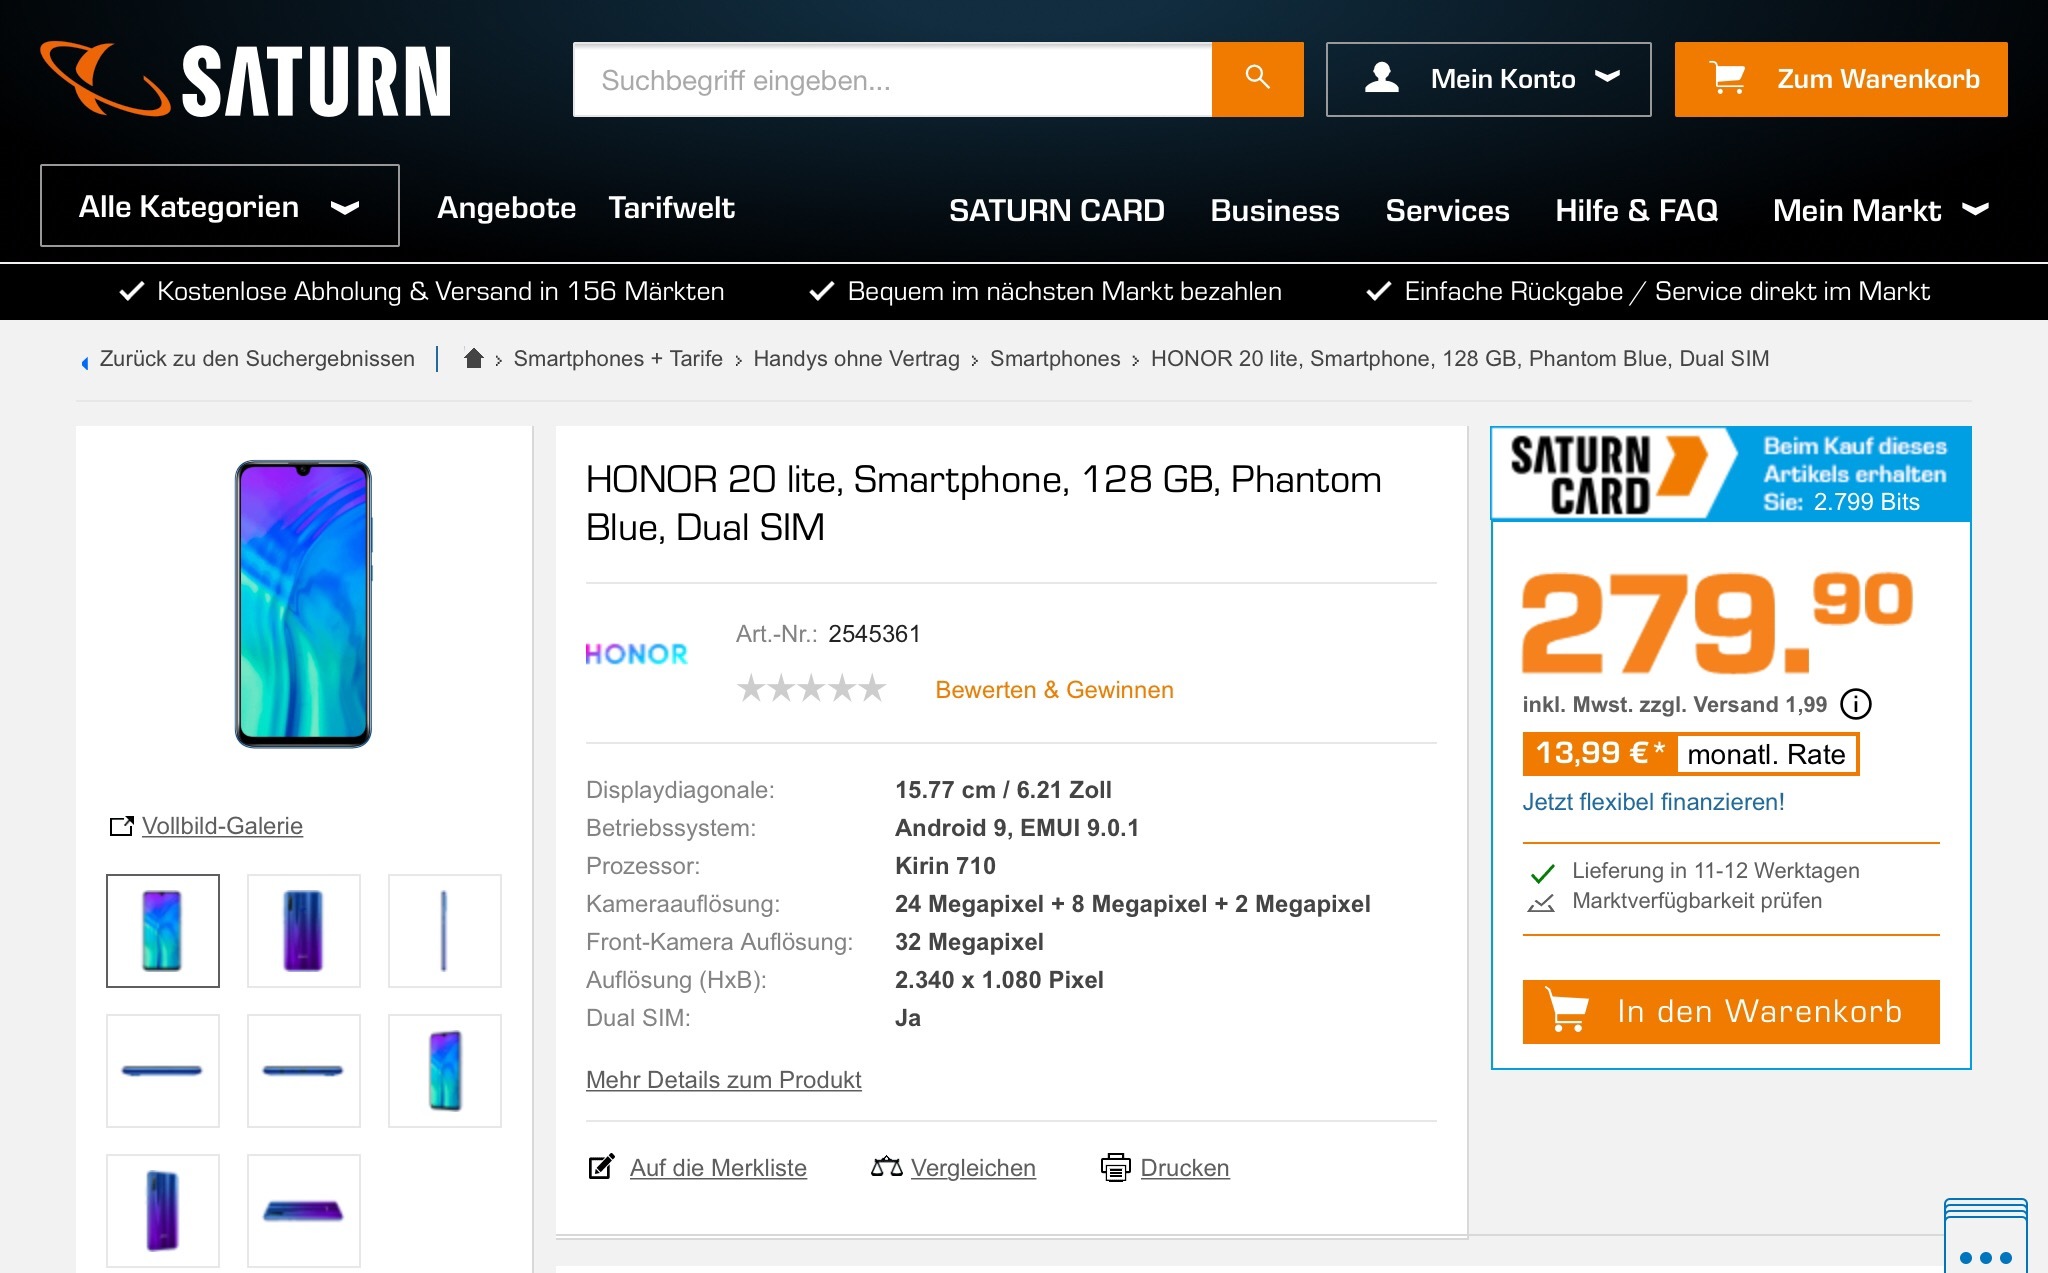Click the Smartphones breadcrumb
2048x1273 pixels.
(x=1055, y=358)
